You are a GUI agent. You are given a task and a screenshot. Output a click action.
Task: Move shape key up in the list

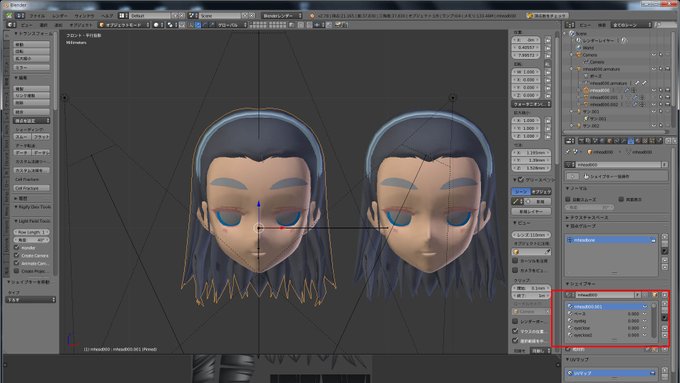(665, 328)
